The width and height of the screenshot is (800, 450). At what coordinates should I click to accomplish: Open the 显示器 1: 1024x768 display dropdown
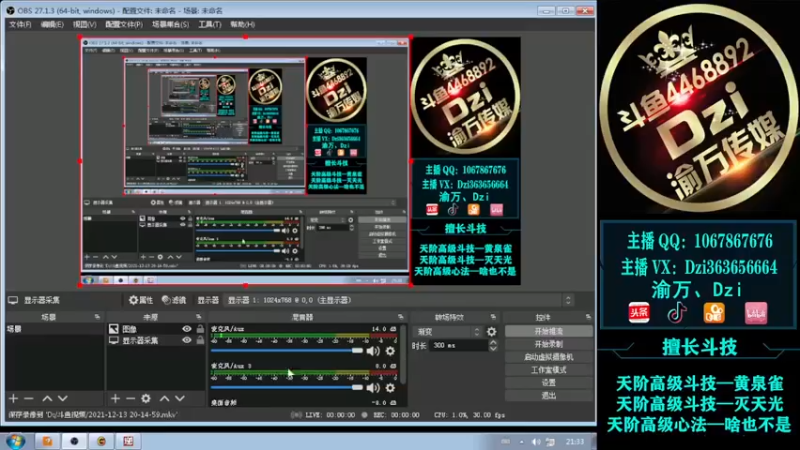click(399, 301)
